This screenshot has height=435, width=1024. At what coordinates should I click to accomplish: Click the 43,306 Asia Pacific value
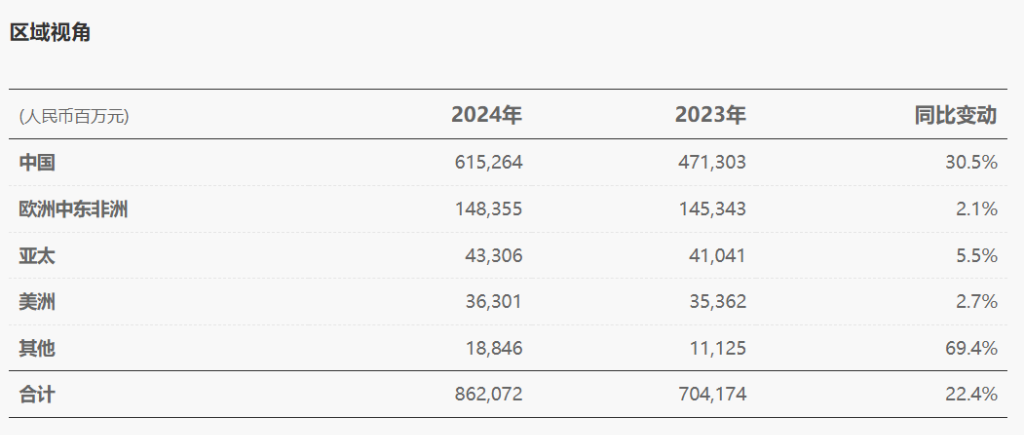click(494, 255)
